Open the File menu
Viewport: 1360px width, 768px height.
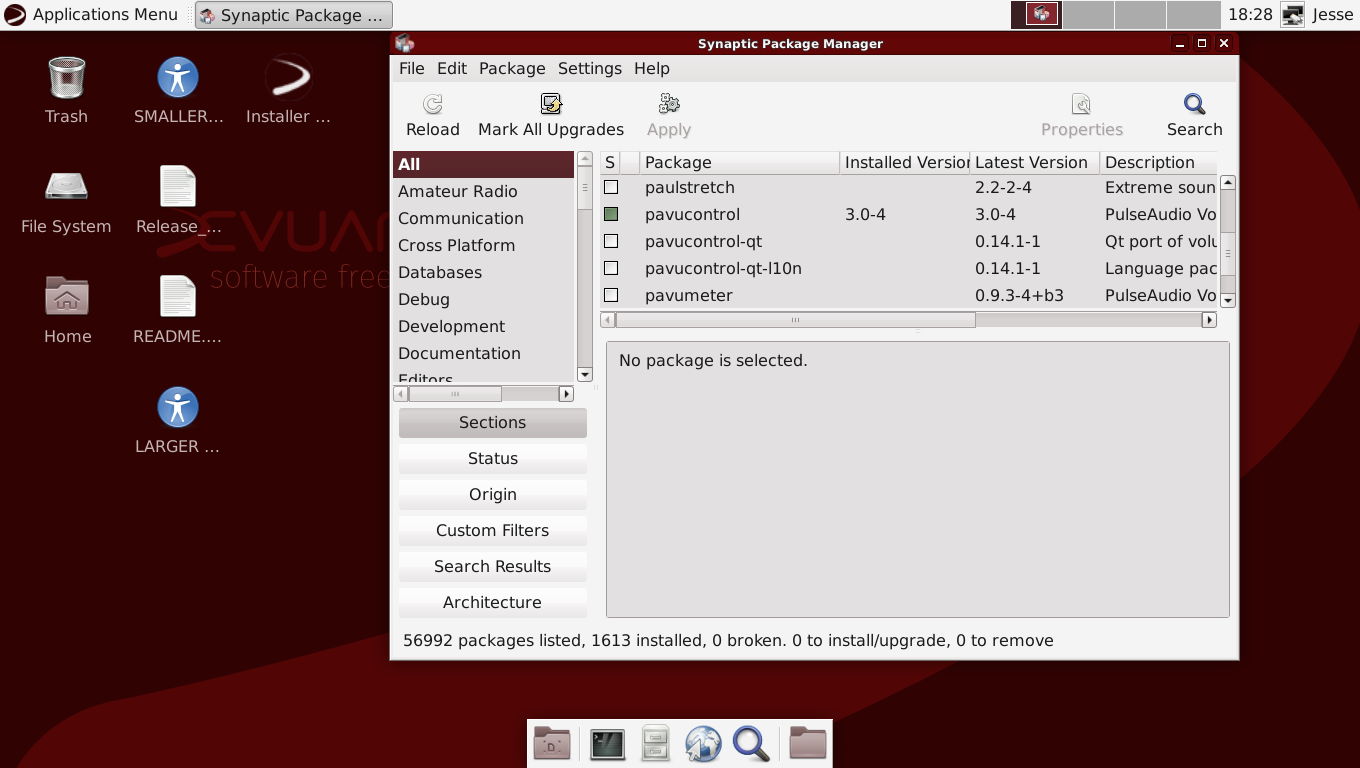411,68
